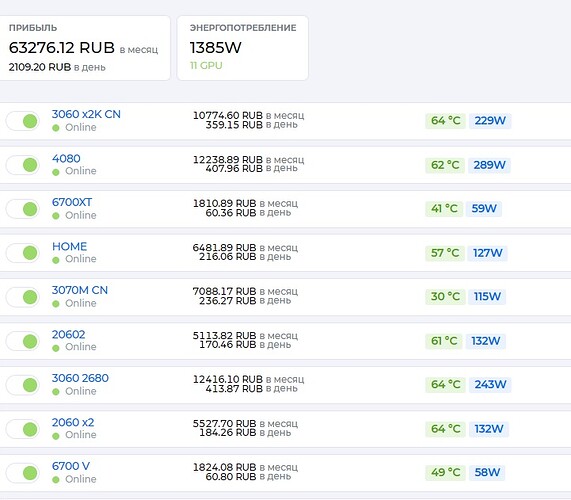Open the 6700 V worker link
571x500 pixels.
(x=71, y=466)
